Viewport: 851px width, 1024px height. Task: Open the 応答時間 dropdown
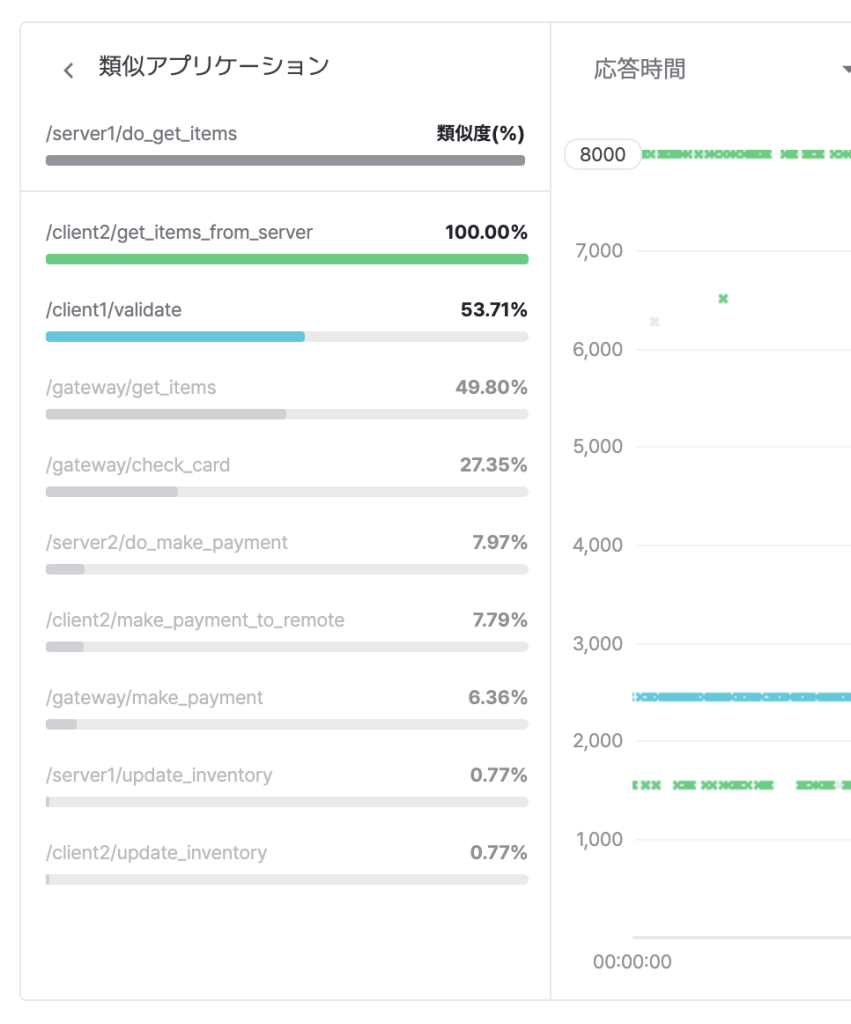click(x=845, y=69)
